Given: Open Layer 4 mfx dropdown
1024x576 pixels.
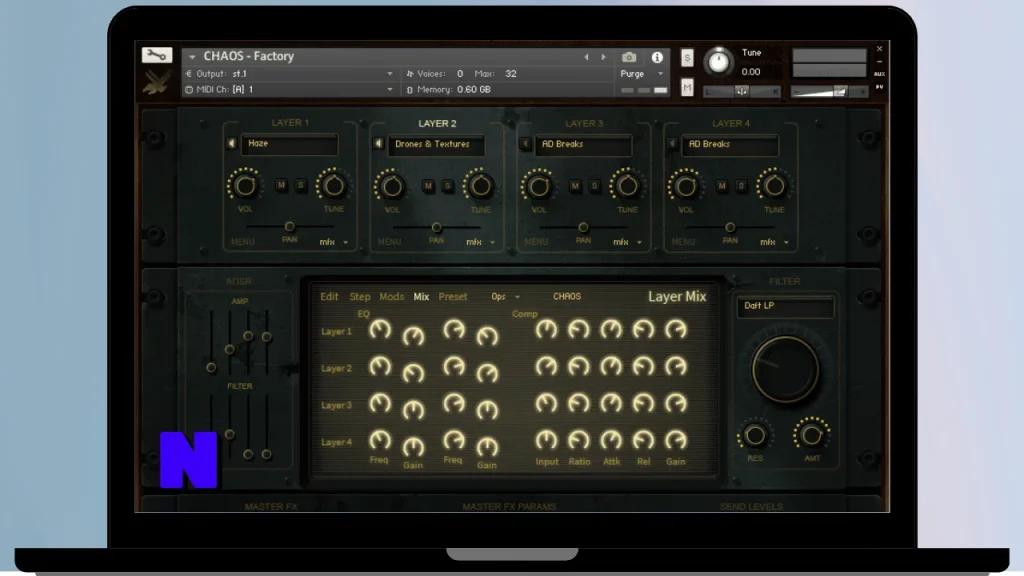Looking at the screenshot, I should point(774,242).
